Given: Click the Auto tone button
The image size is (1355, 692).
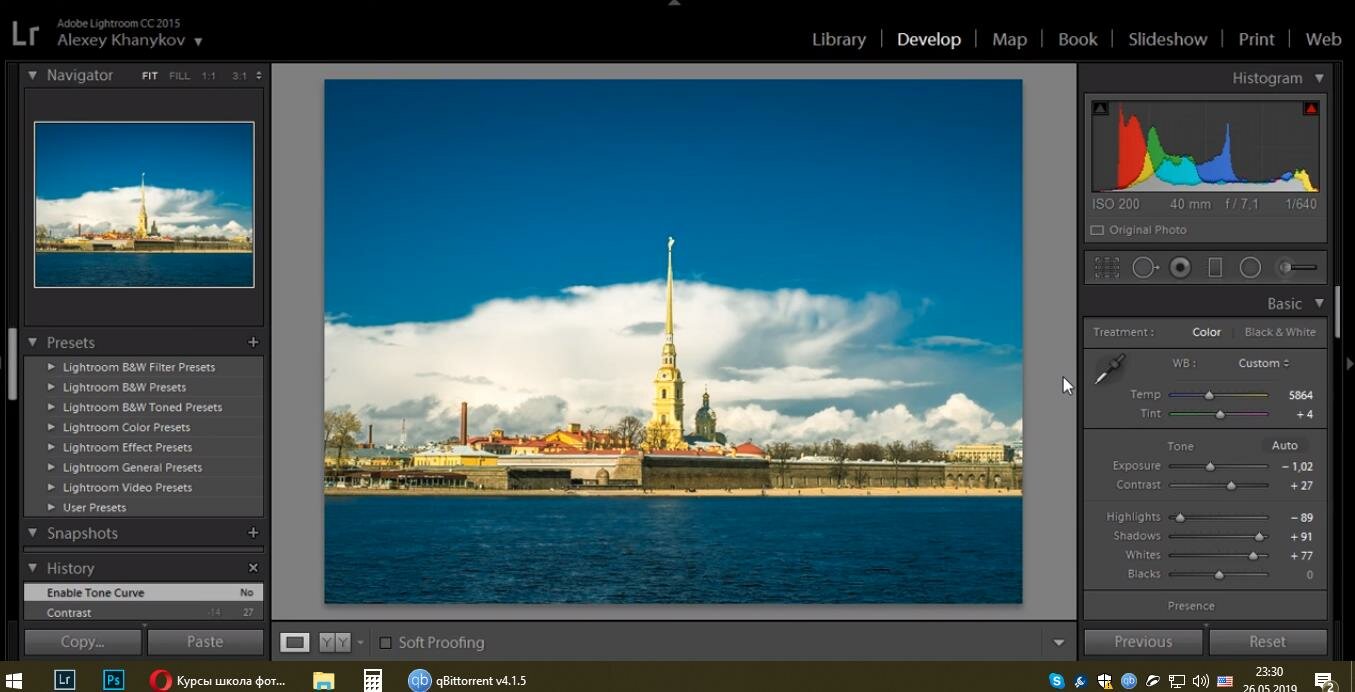Looking at the screenshot, I should click(1284, 446).
